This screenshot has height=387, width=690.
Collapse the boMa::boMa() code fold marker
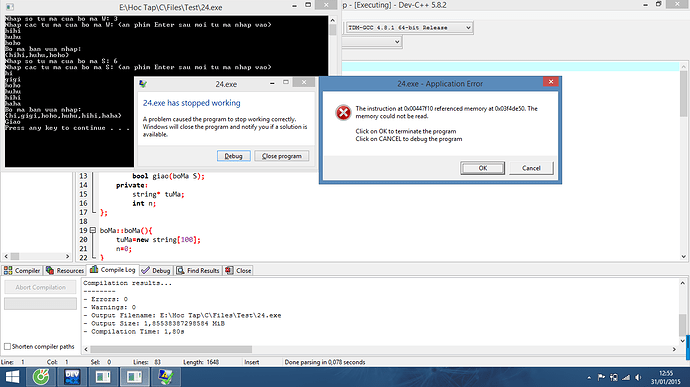(x=92, y=230)
